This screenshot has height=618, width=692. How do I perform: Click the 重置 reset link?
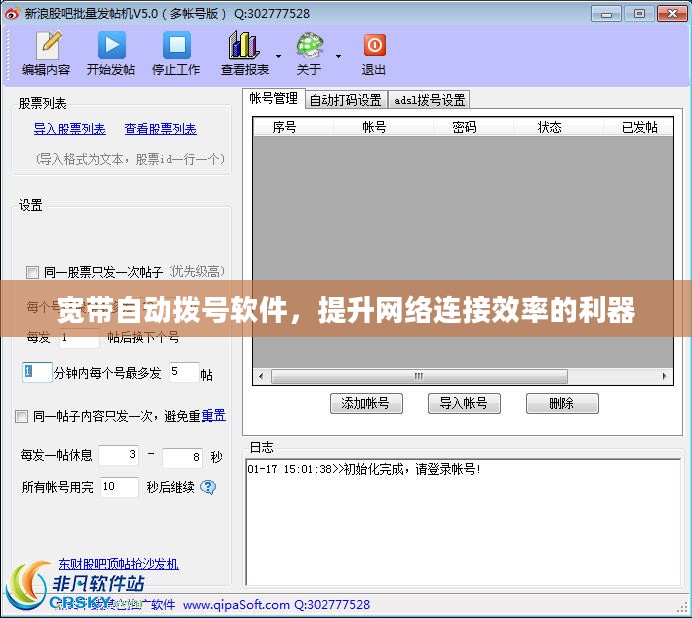[214, 416]
